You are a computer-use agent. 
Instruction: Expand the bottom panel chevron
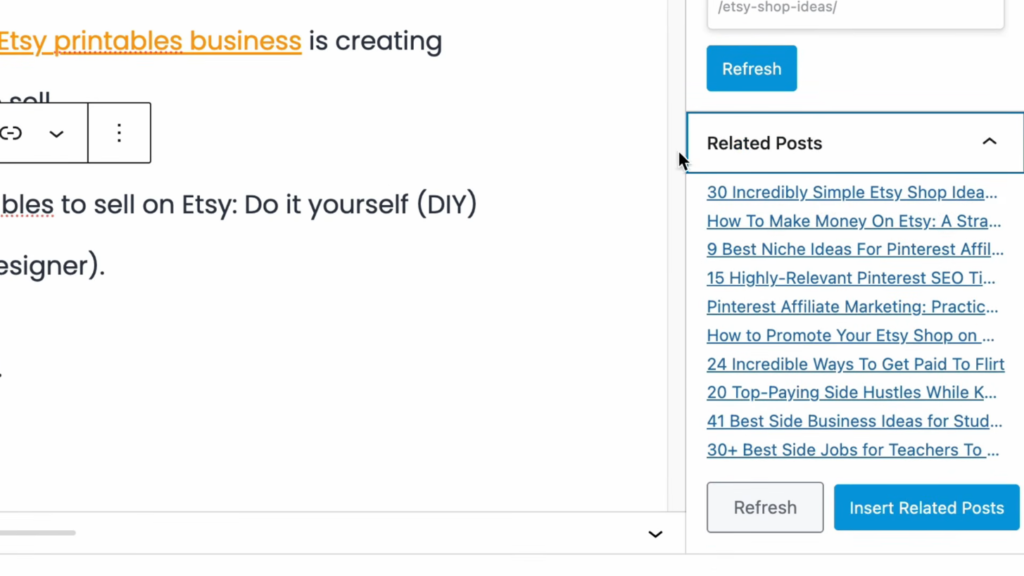click(x=655, y=534)
